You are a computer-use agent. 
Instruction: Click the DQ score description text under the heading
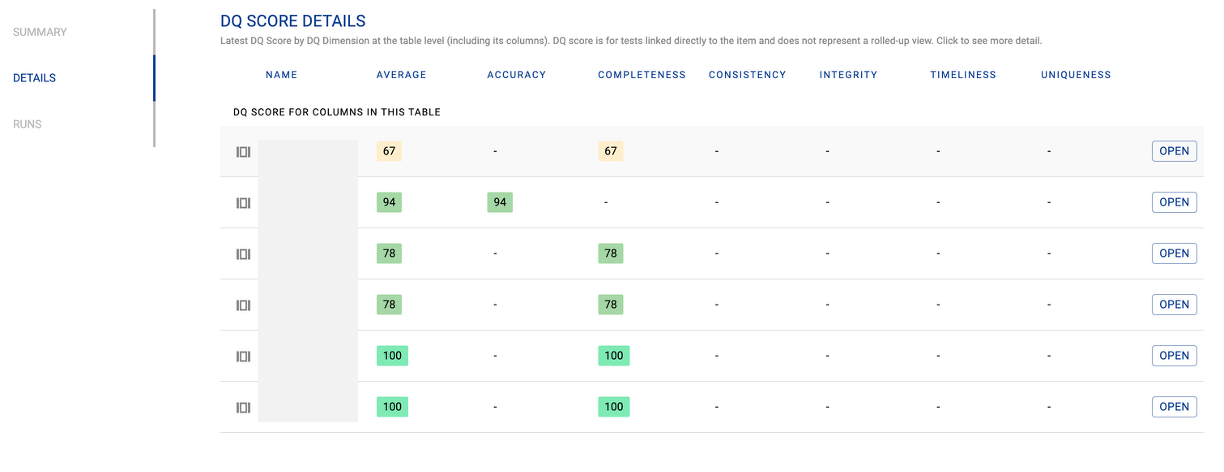tap(631, 41)
